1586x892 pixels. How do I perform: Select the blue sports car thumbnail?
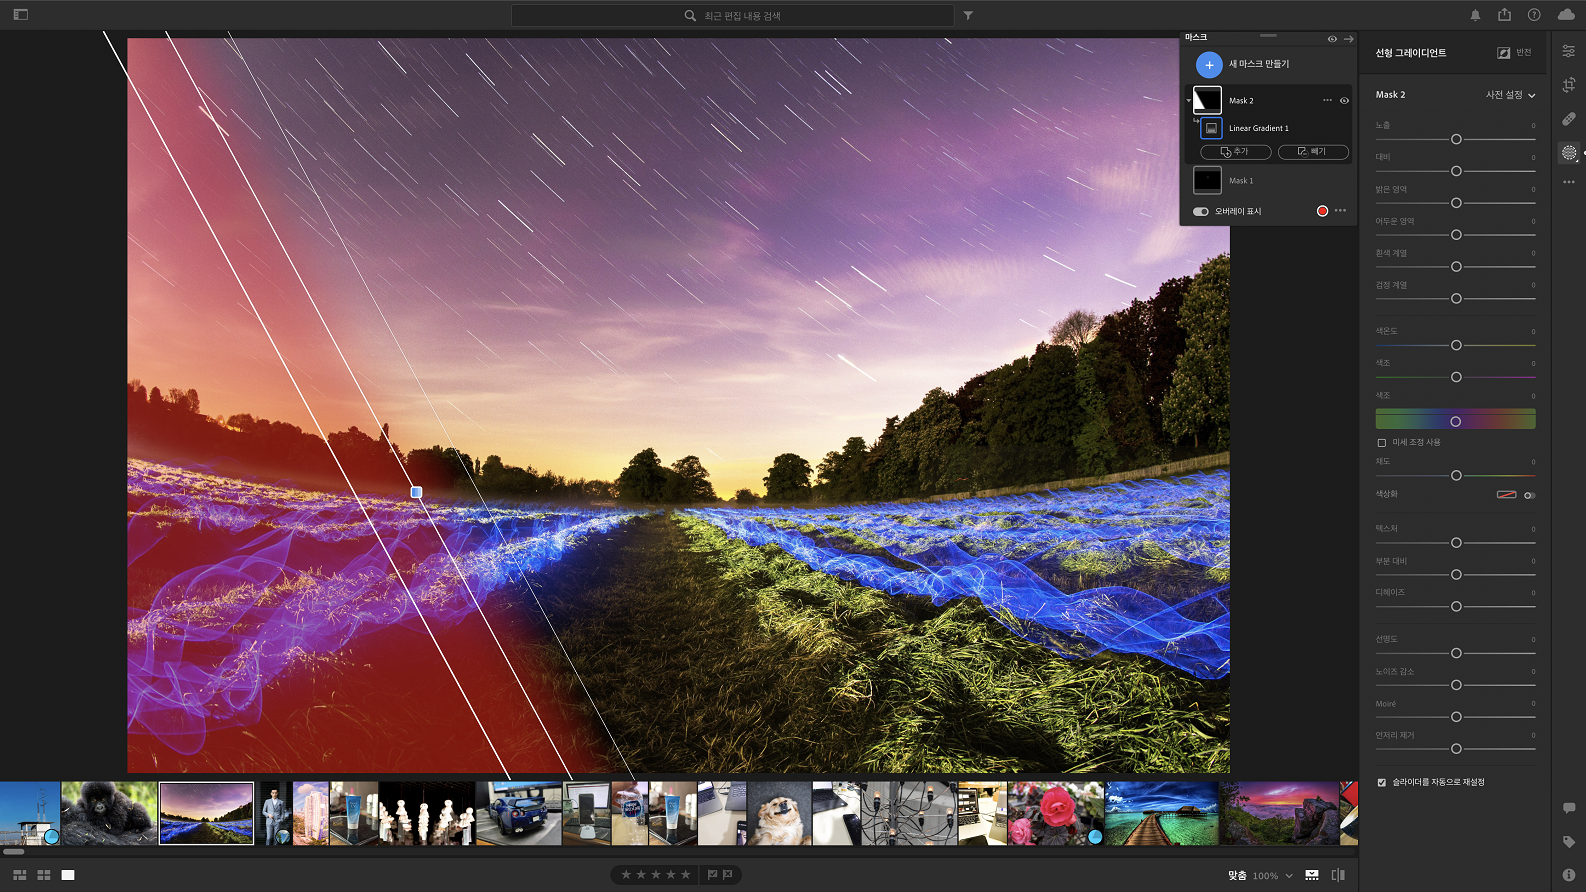point(518,813)
